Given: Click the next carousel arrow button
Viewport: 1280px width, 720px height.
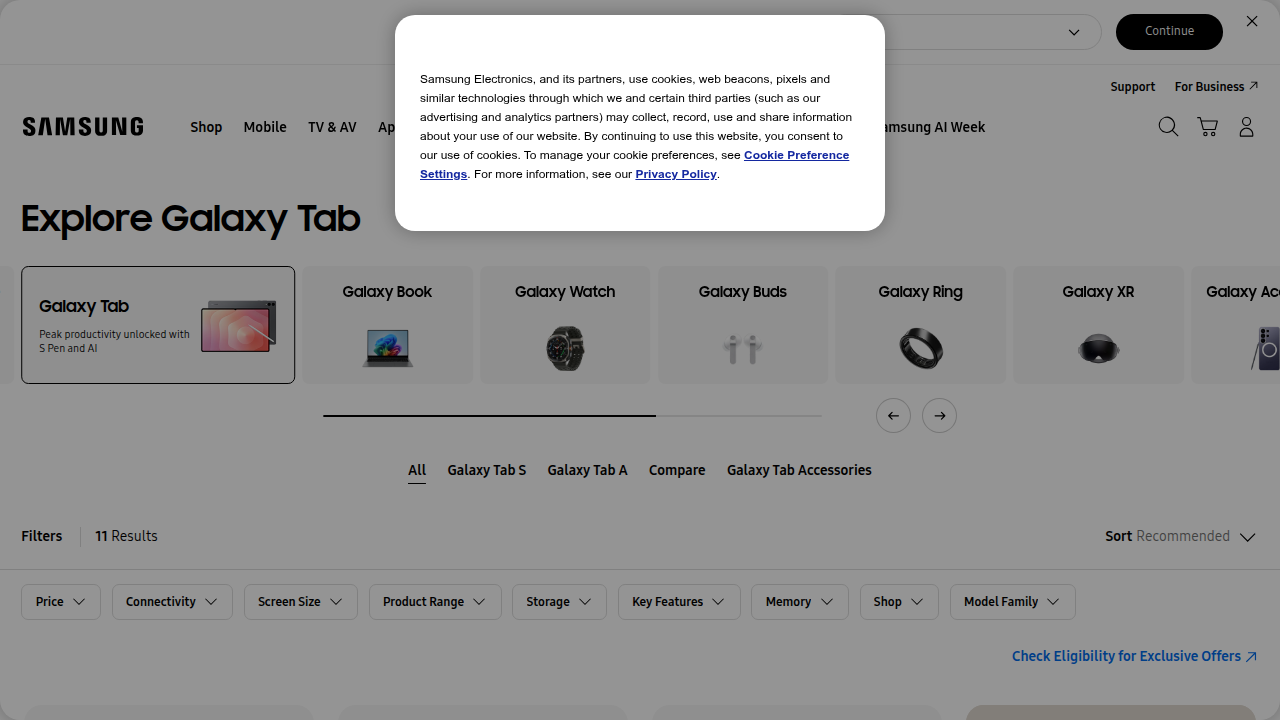Looking at the screenshot, I should click(x=939, y=416).
